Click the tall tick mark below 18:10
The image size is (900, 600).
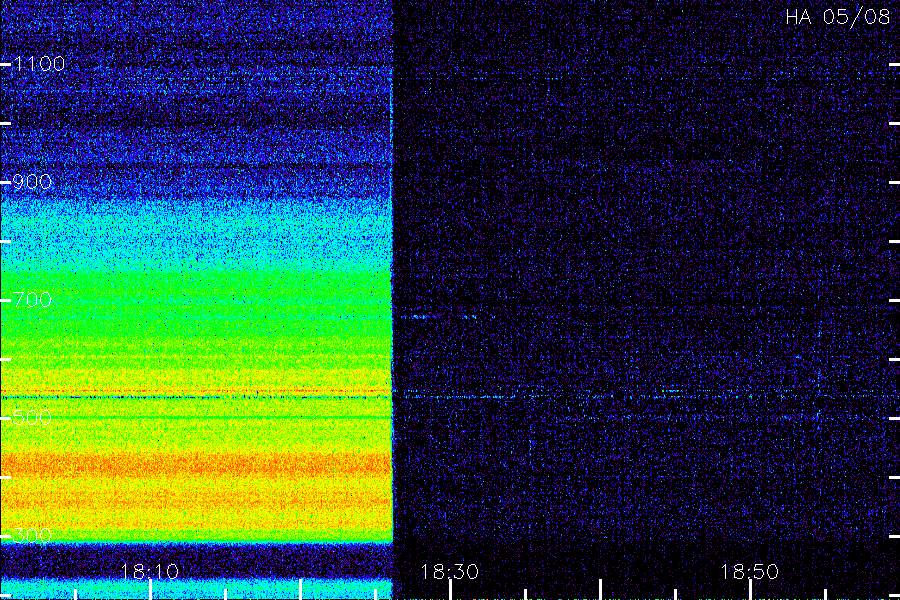pos(150,590)
